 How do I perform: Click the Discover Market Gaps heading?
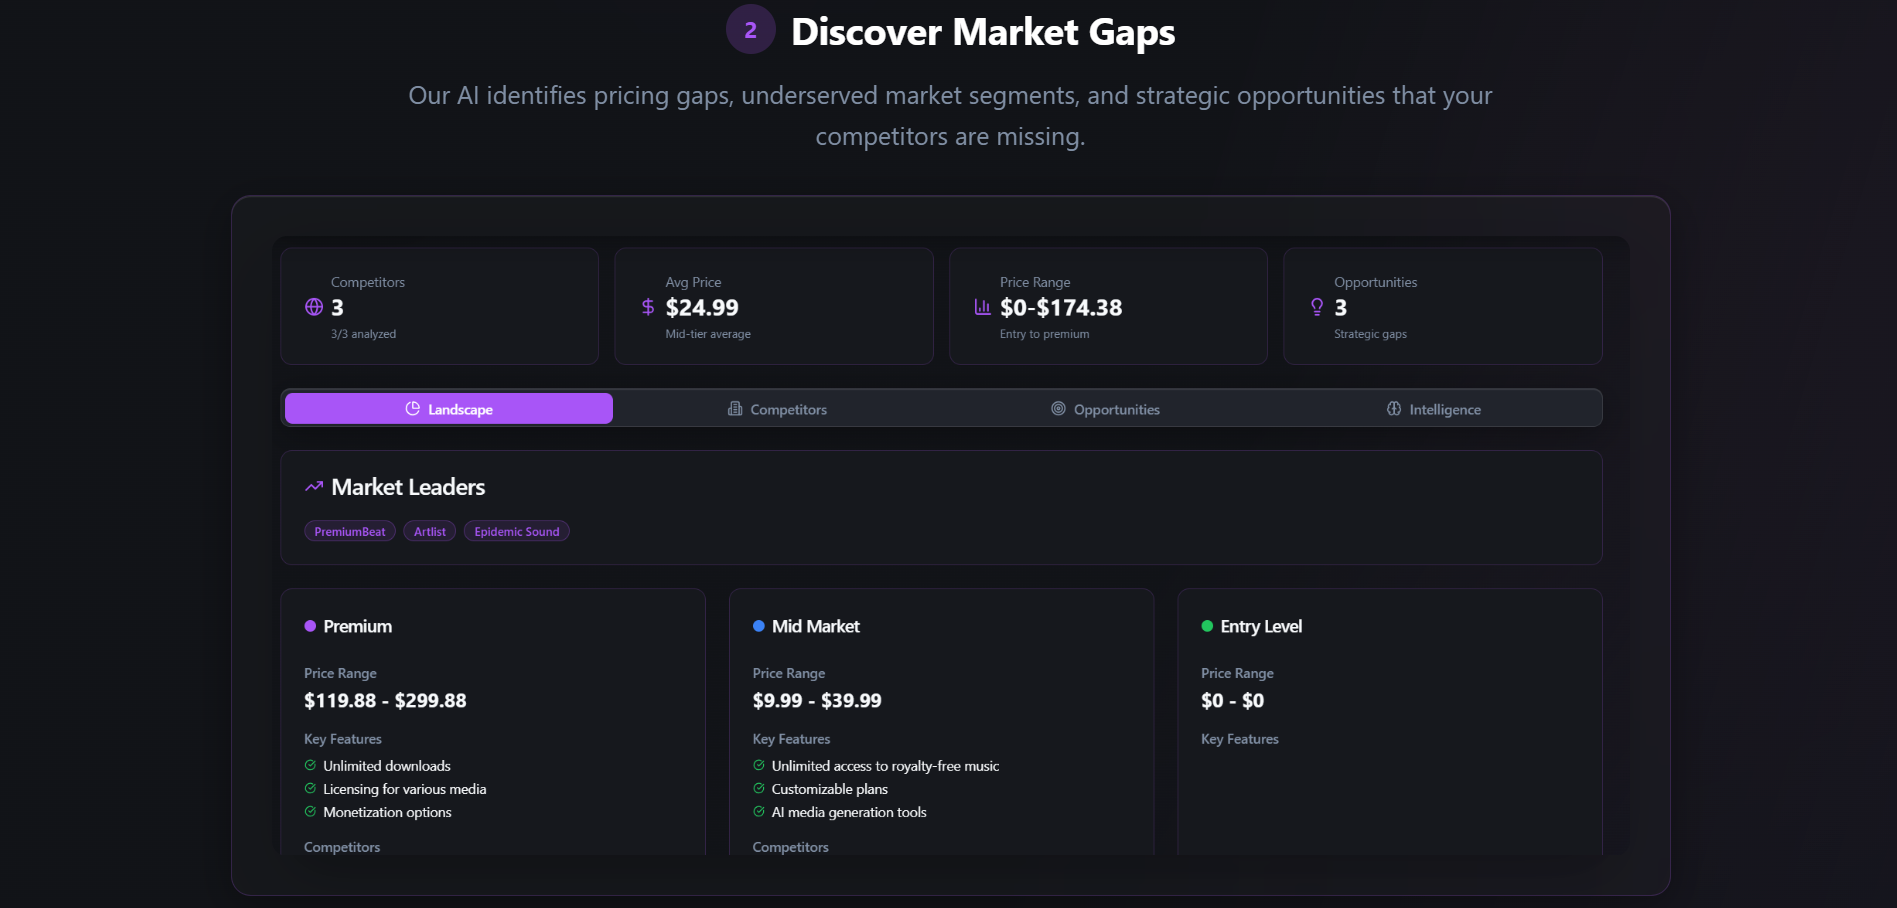coord(982,32)
